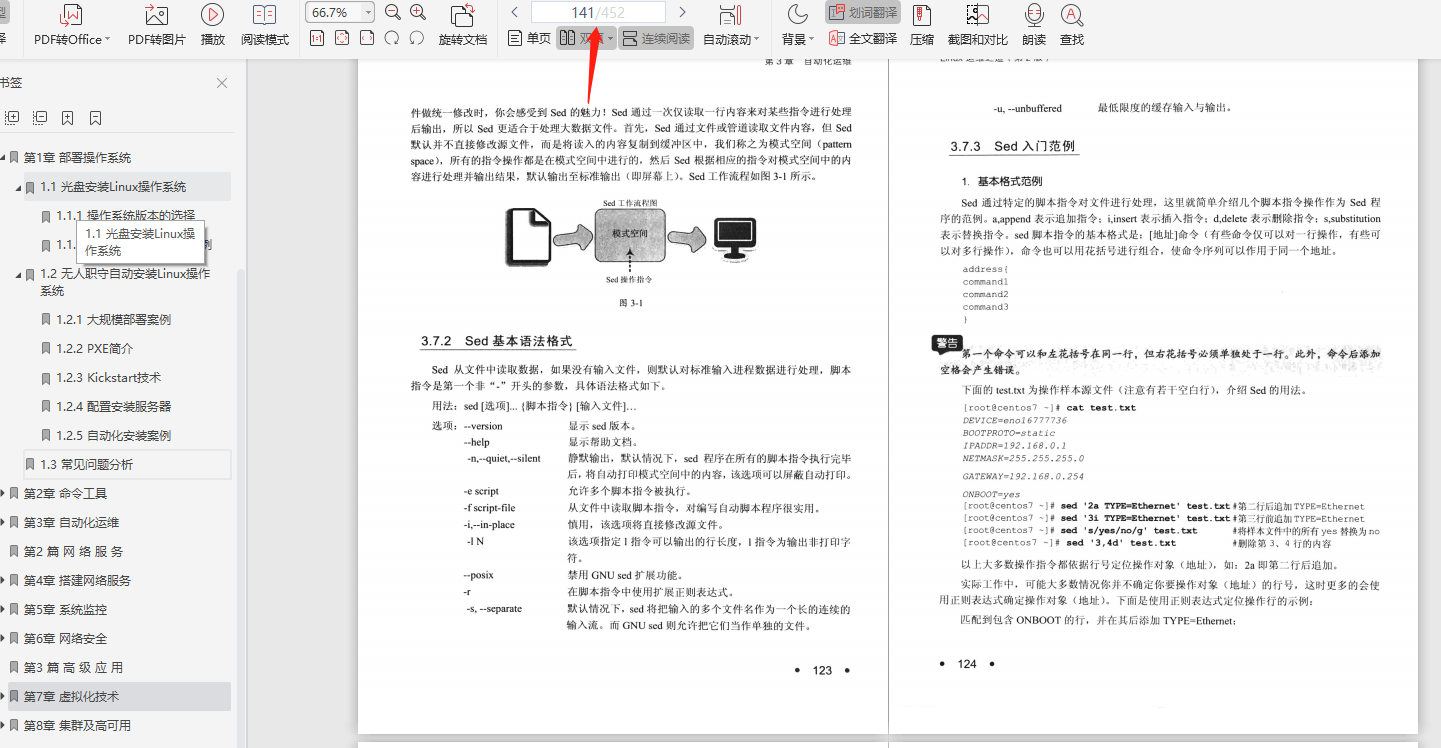Open the zoom percentage dropdown
Viewport: 1441px width, 748px height.
point(369,13)
